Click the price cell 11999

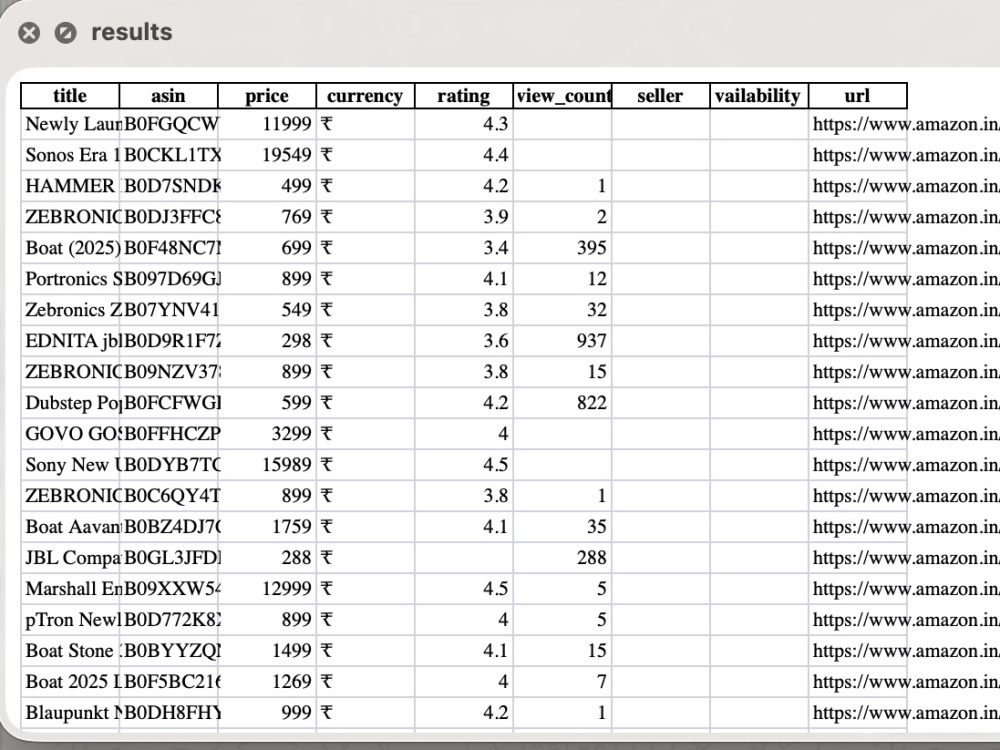click(267, 124)
